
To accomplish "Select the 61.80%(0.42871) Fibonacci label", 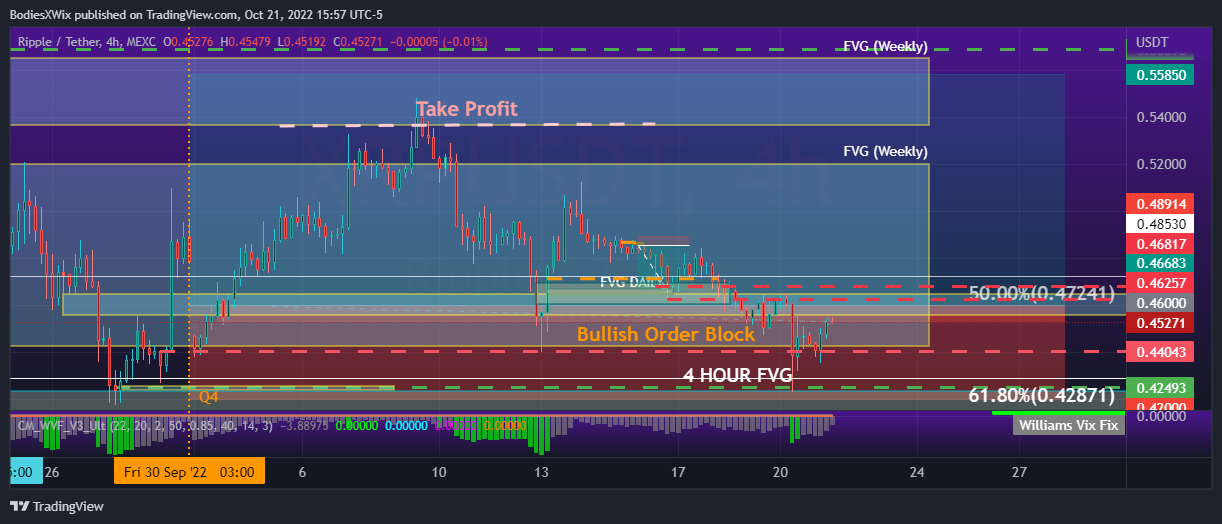I will (1041, 396).
